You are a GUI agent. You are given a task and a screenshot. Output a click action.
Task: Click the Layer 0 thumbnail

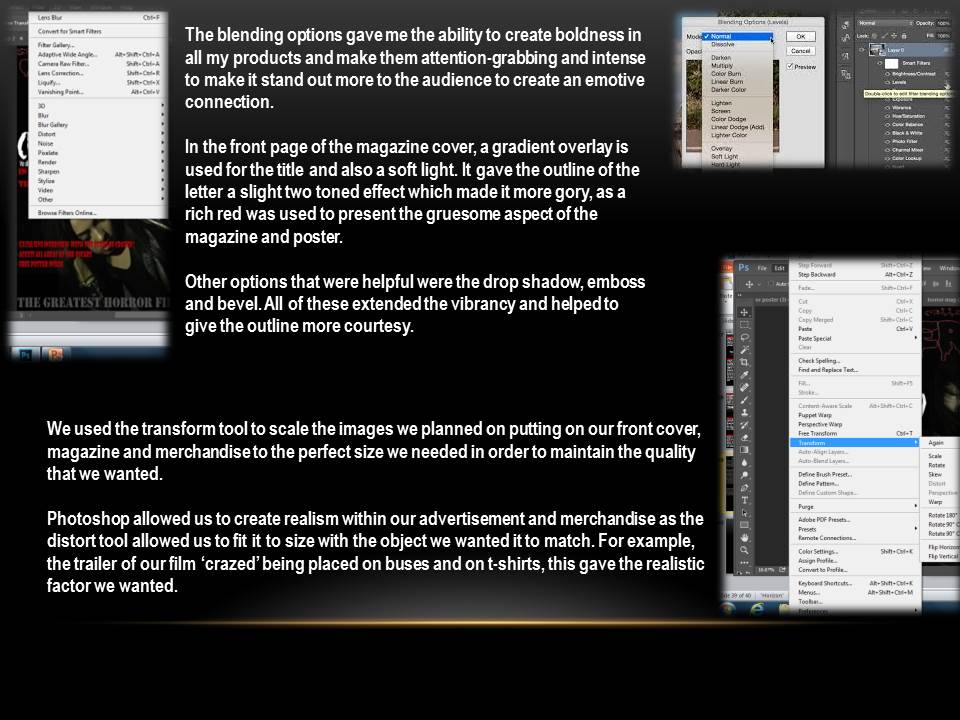(877, 50)
